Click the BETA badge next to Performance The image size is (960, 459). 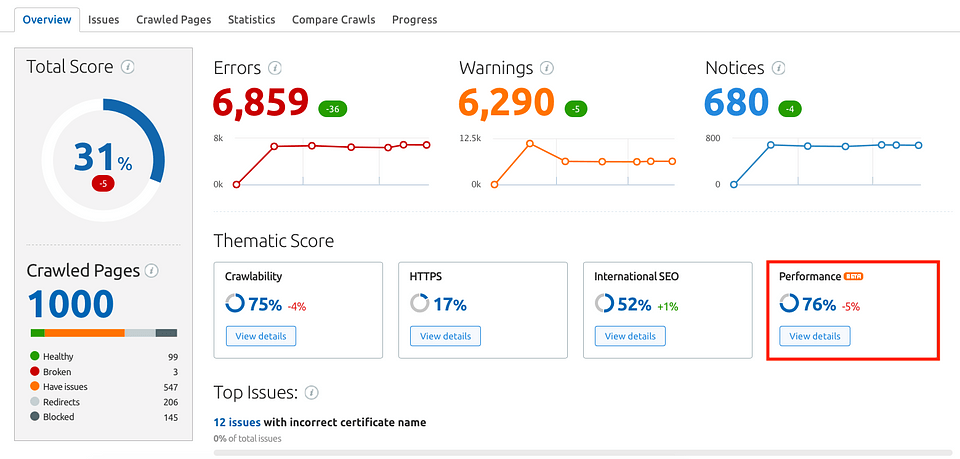(x=853, y=277)
